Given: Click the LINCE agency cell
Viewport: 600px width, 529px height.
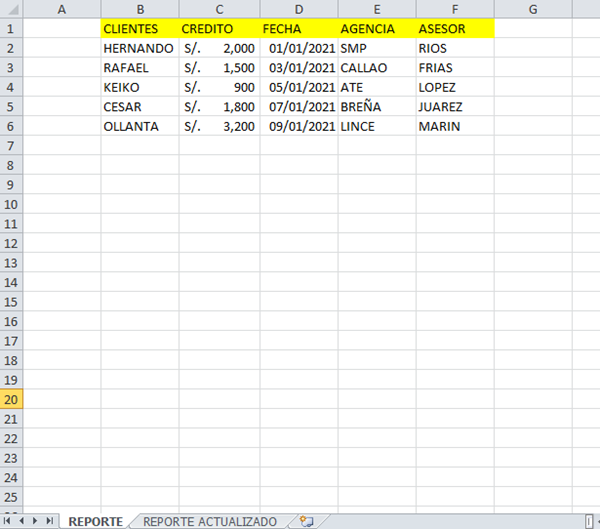Looking at the screenshot, I should point(377,126).
